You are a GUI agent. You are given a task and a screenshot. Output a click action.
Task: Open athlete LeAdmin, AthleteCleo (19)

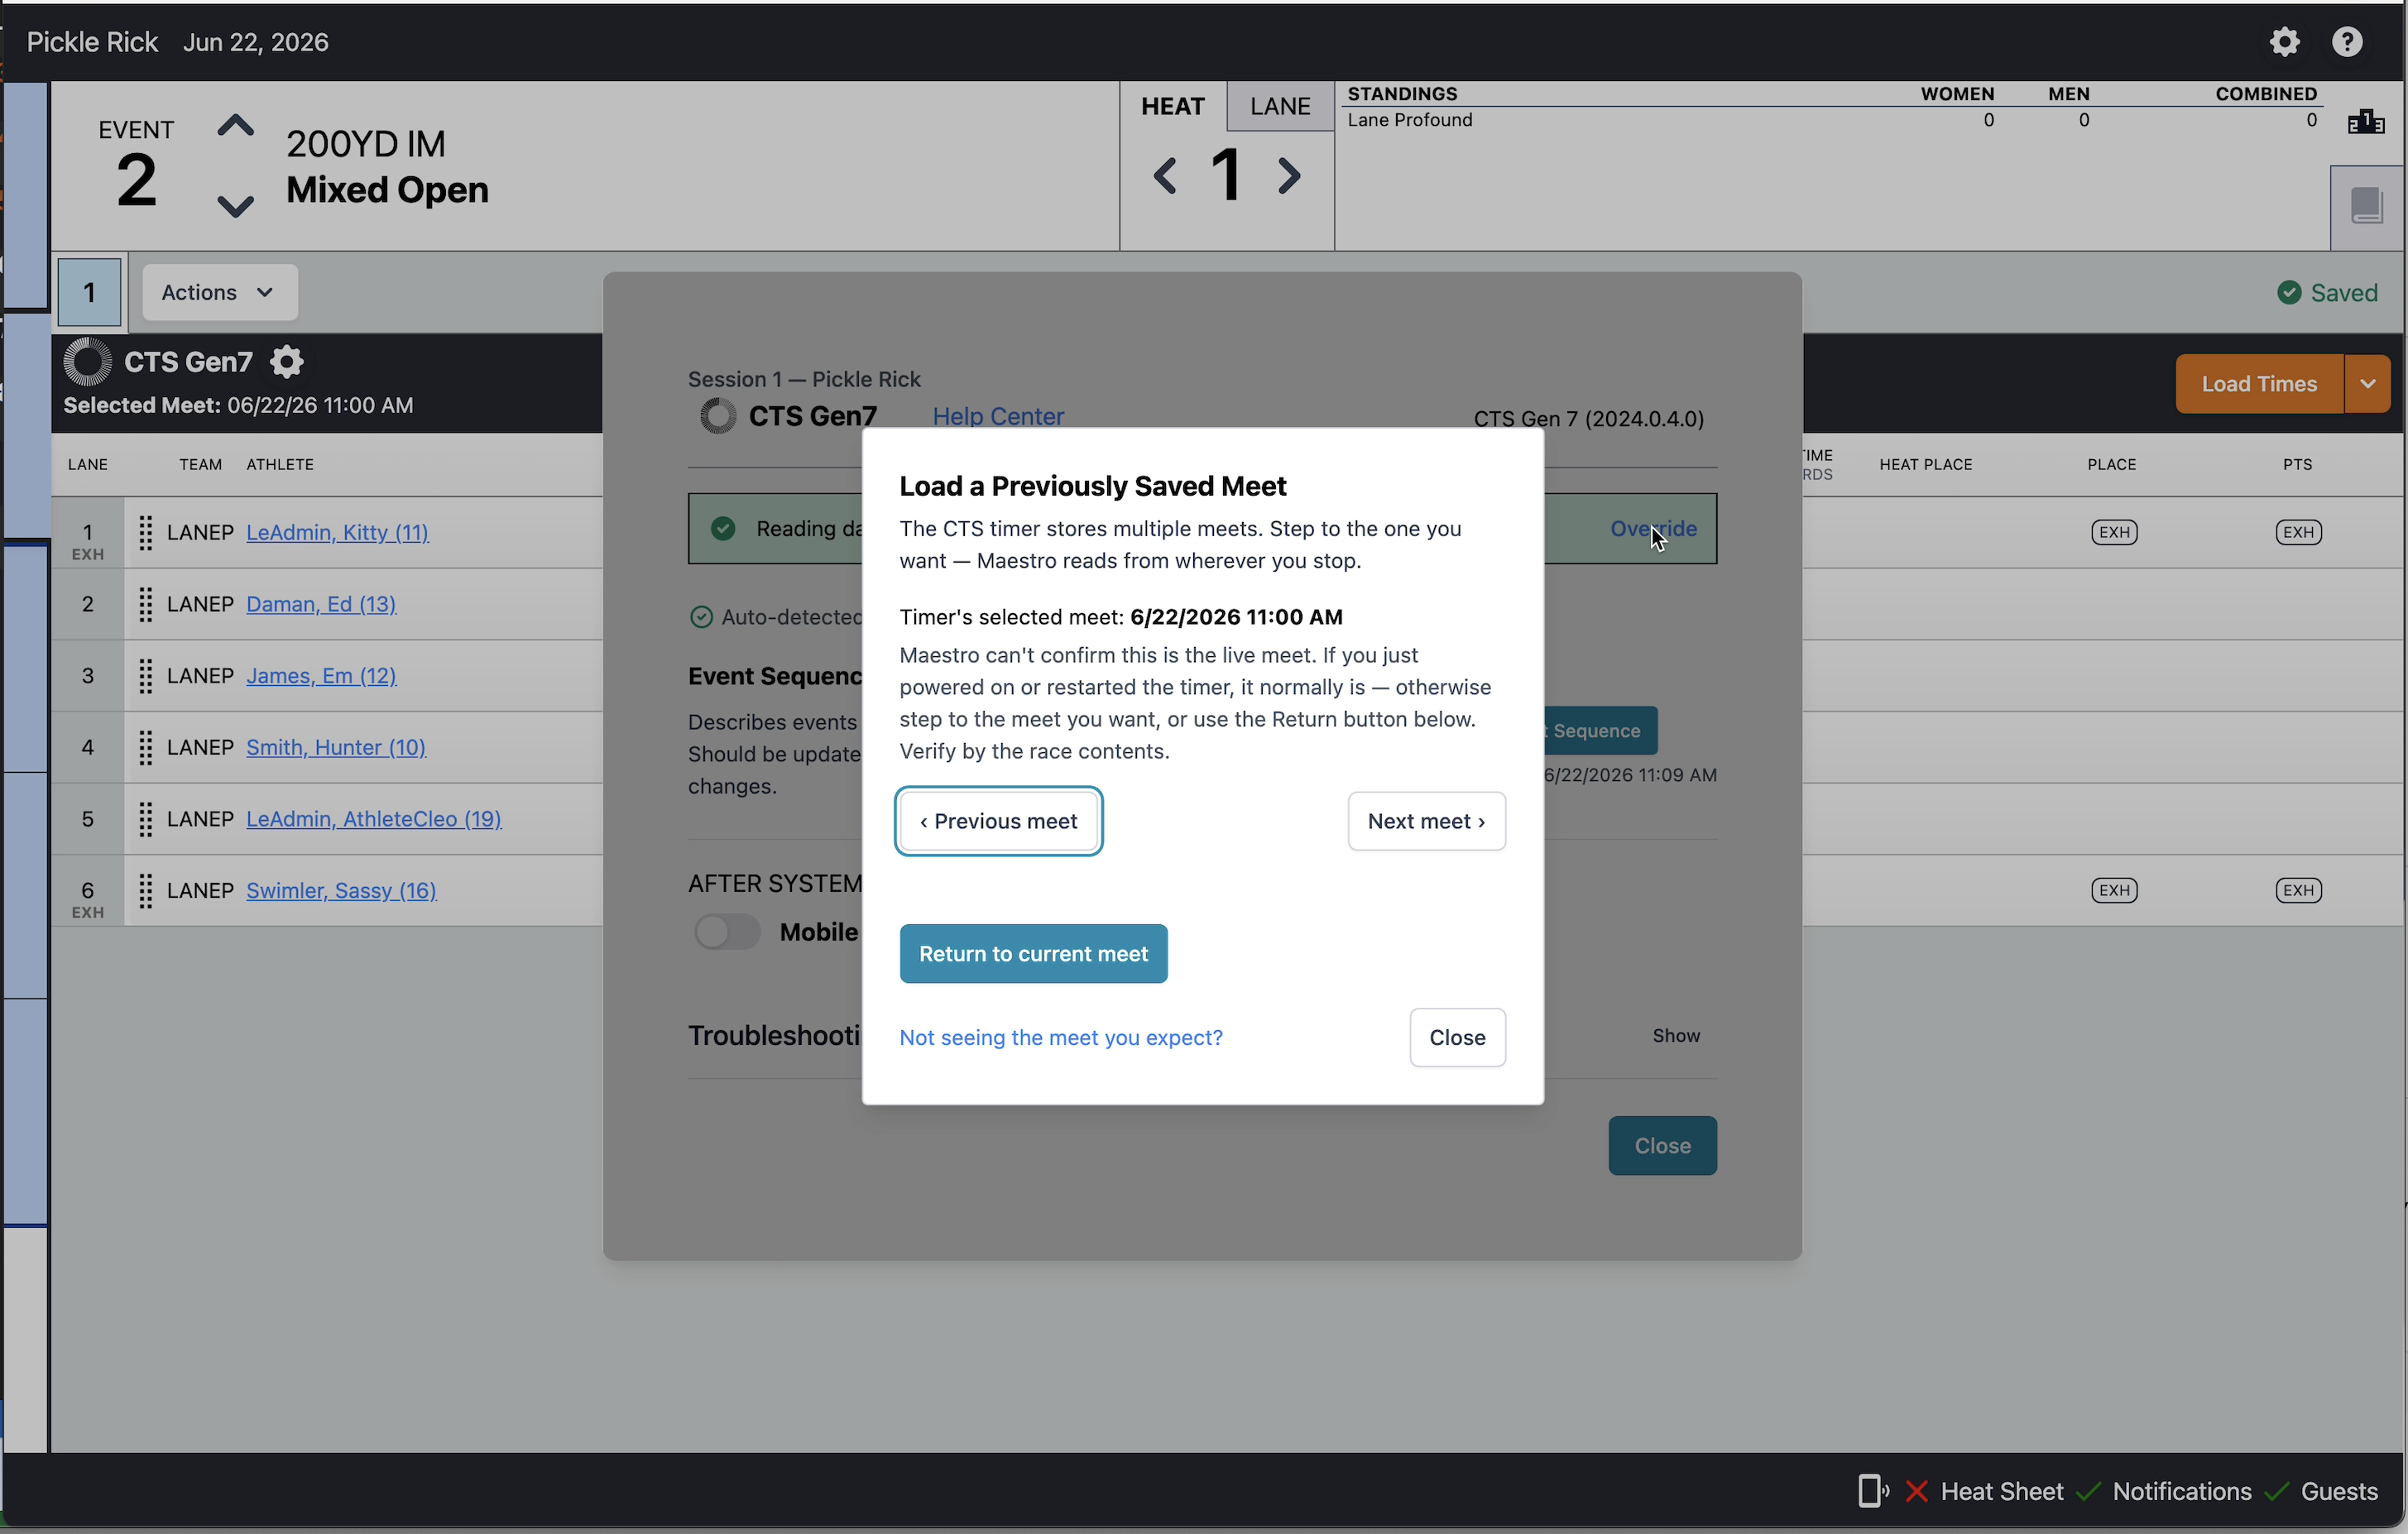tap(374, 819)
